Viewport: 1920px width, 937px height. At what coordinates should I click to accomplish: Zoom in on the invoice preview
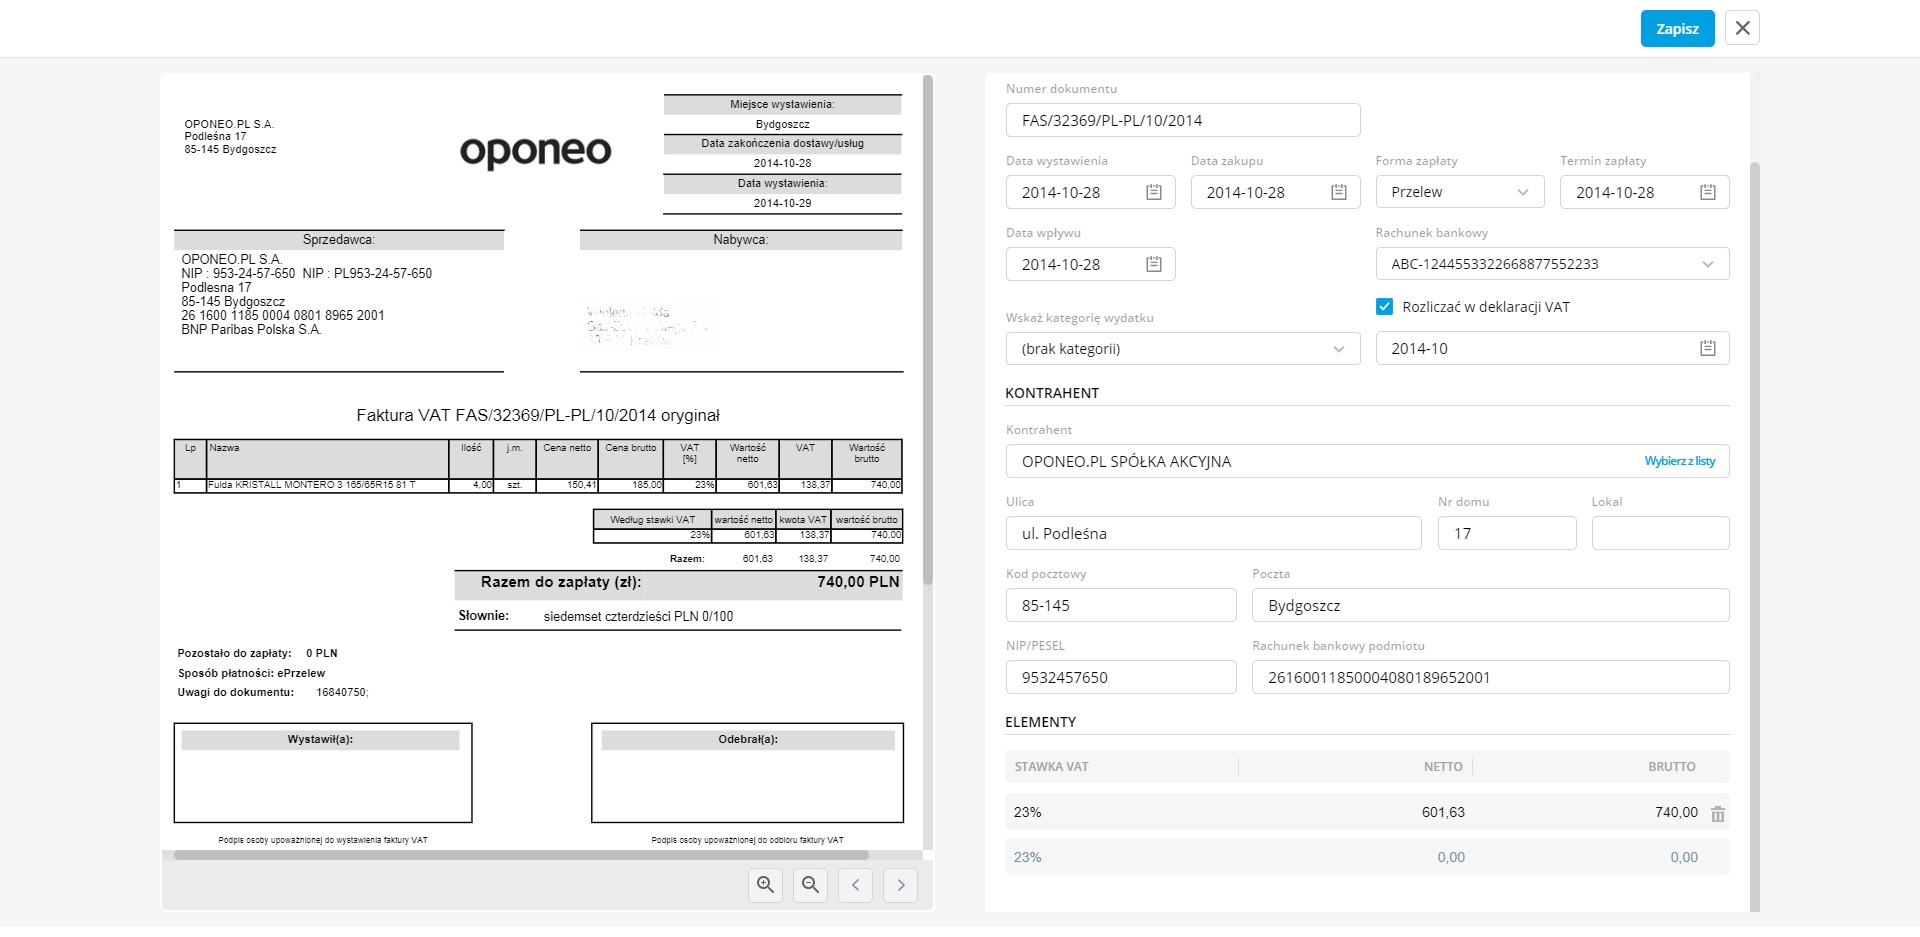[x=765, y=885]
